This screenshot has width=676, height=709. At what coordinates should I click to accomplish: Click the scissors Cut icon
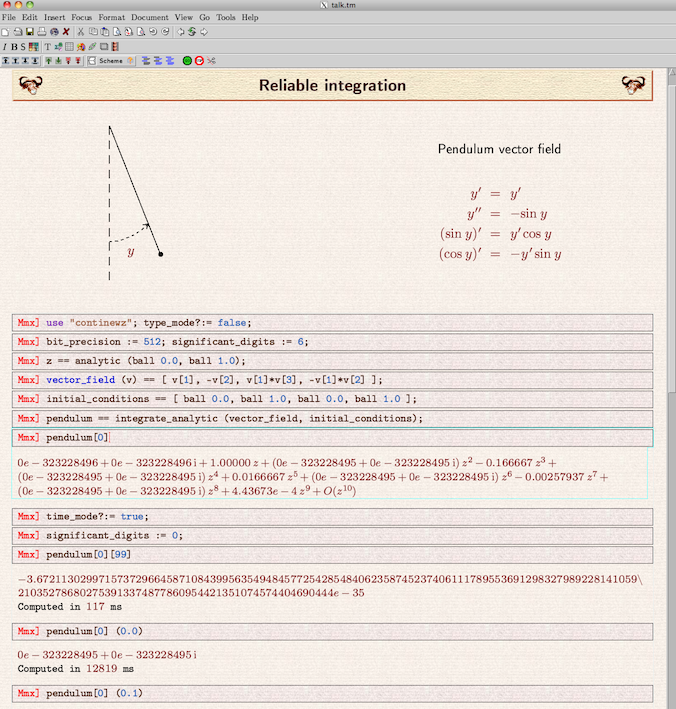(81, 32)
